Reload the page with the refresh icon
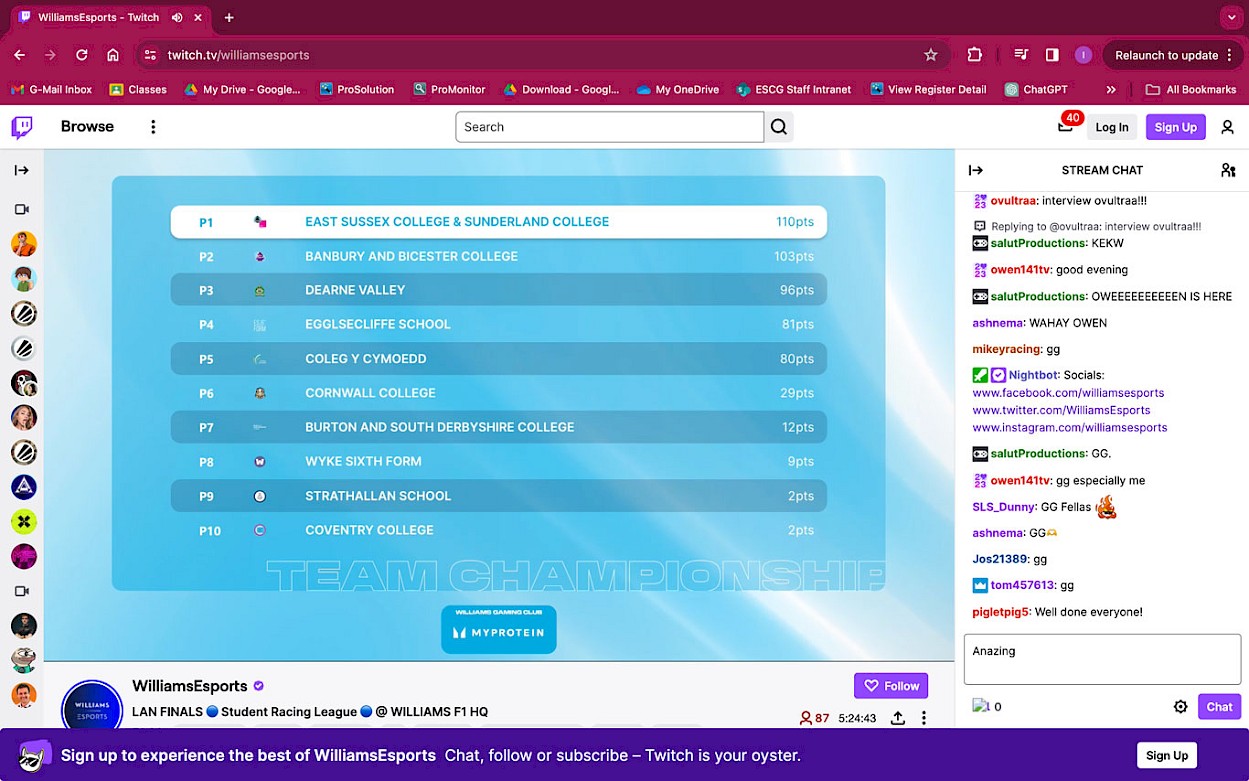The width and height of the screenshot is (1249, 781). point(82,55)
